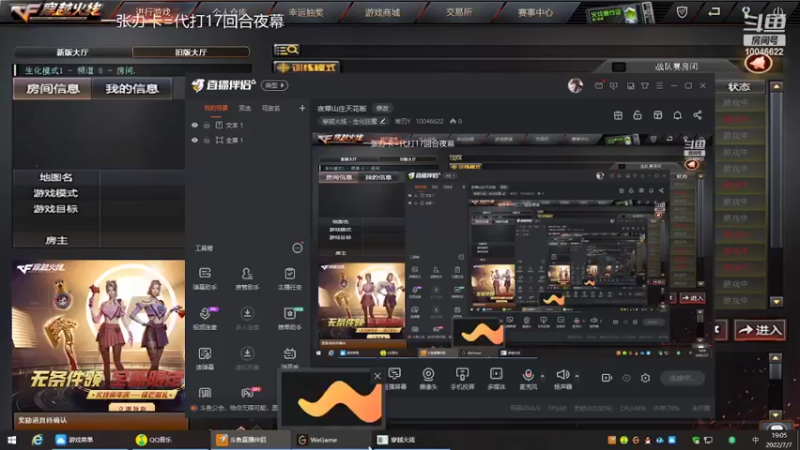Click the TV-shaped toolbox icon
The height and width of the screenshot is (450, 800).
tap(290, 355)
